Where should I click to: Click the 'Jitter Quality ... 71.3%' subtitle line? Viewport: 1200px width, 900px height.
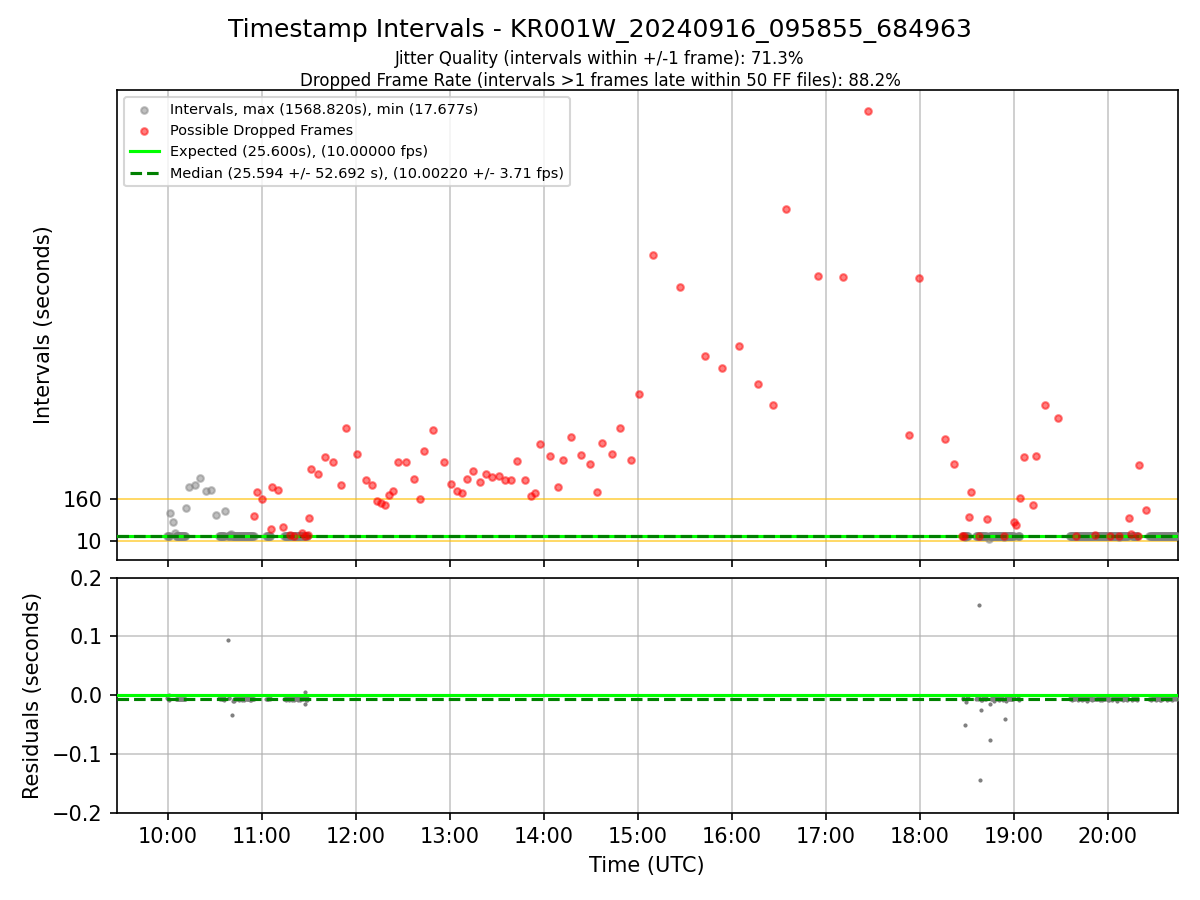(599, 58)
